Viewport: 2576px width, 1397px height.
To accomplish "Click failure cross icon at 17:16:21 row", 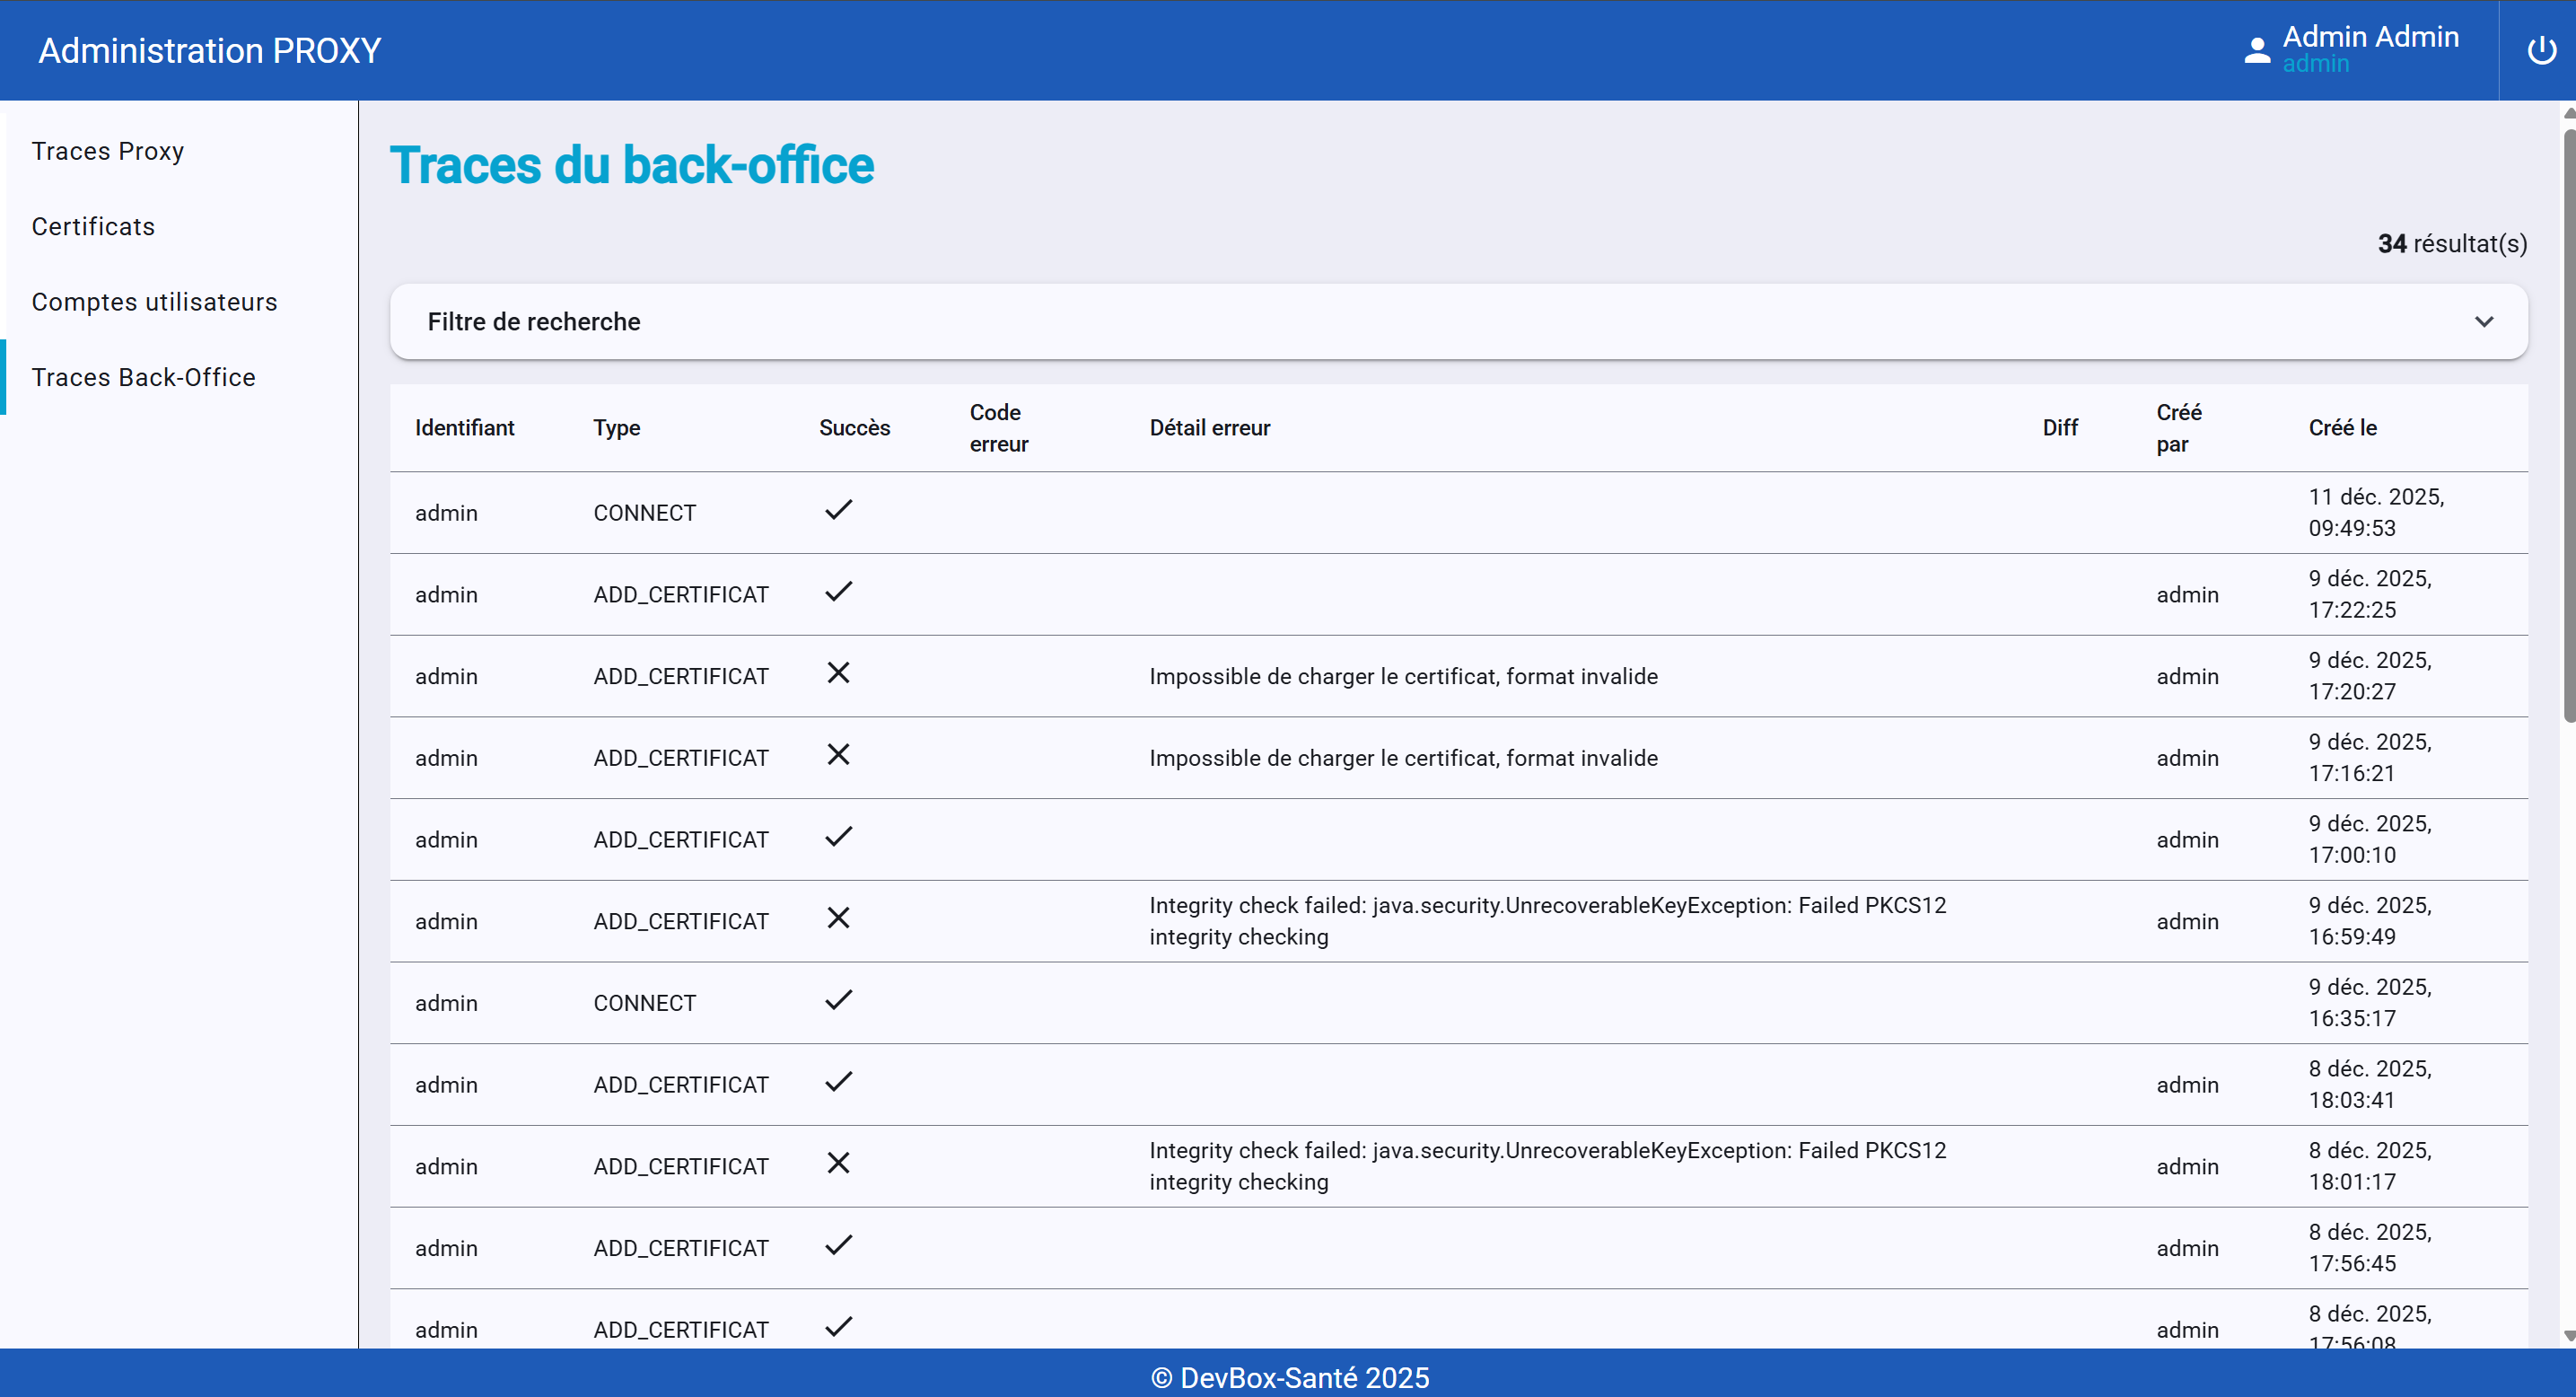I will pyautogui.click(x=838, y=755).
